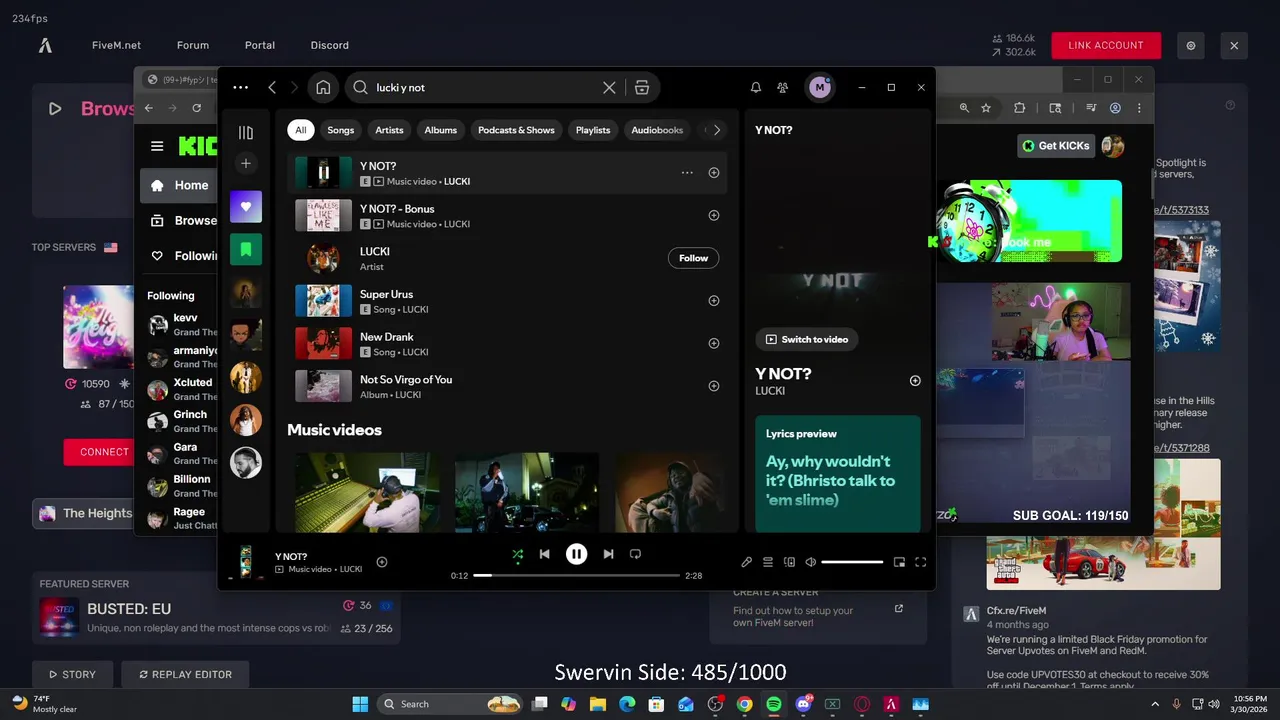Follow the artist LUCKI
This screenshot has width=1280, height=720.
click(x=693, y=258)
